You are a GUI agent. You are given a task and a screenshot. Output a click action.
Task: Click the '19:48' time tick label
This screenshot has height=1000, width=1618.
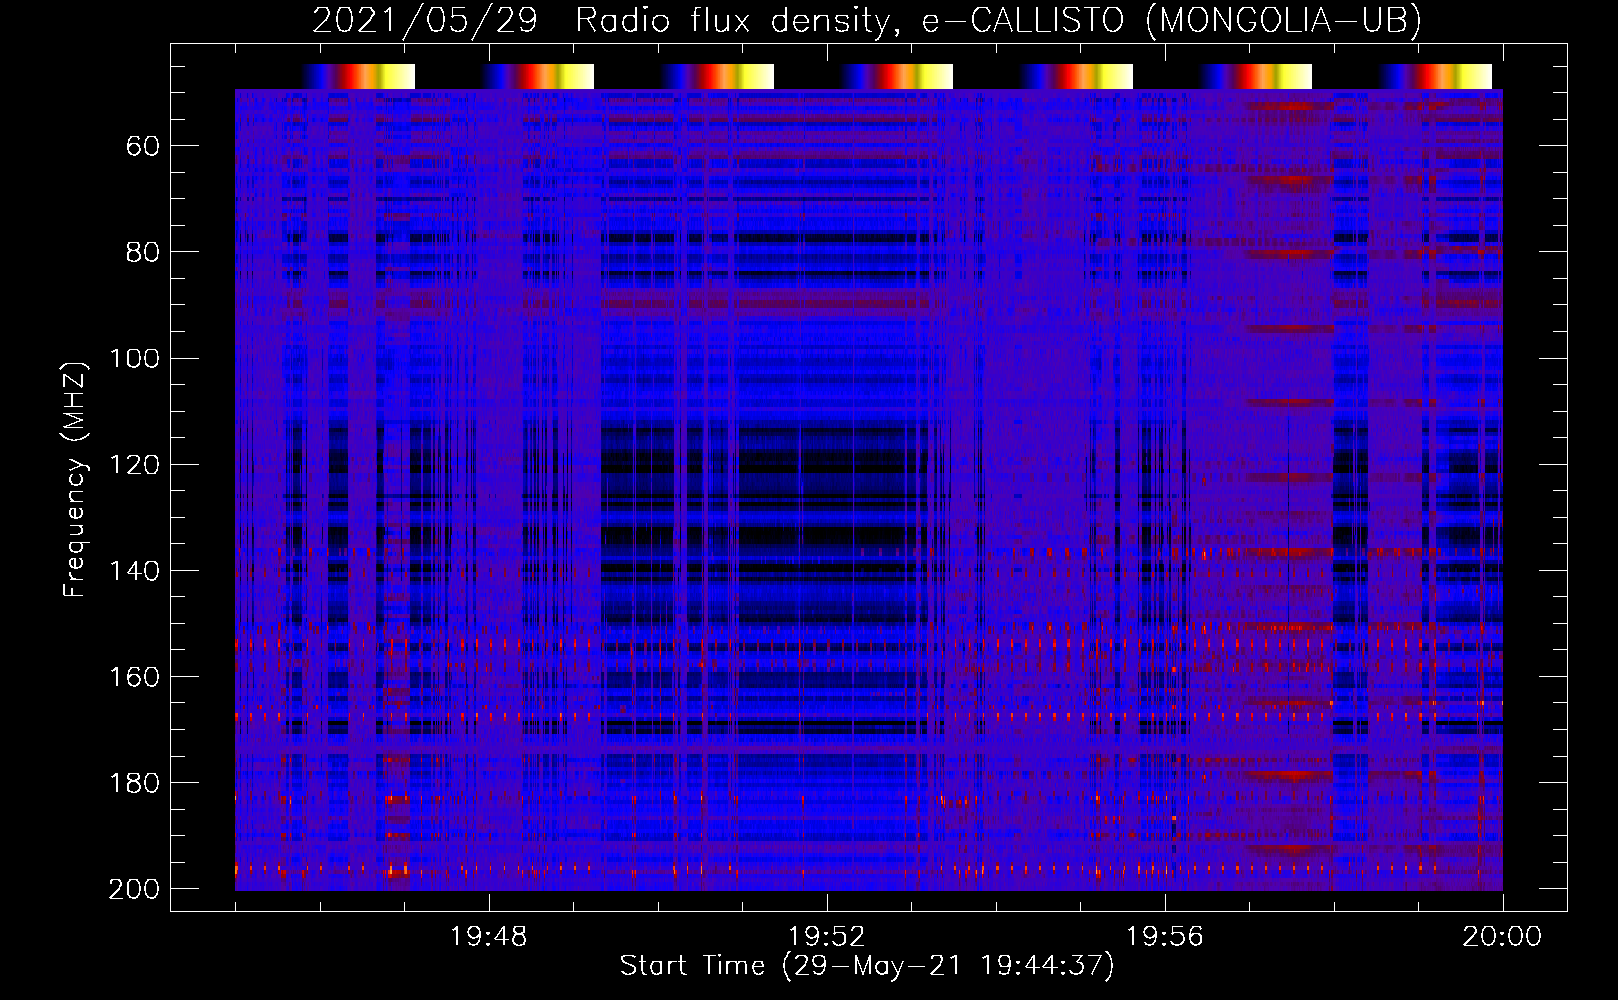[x=489, y=937]
